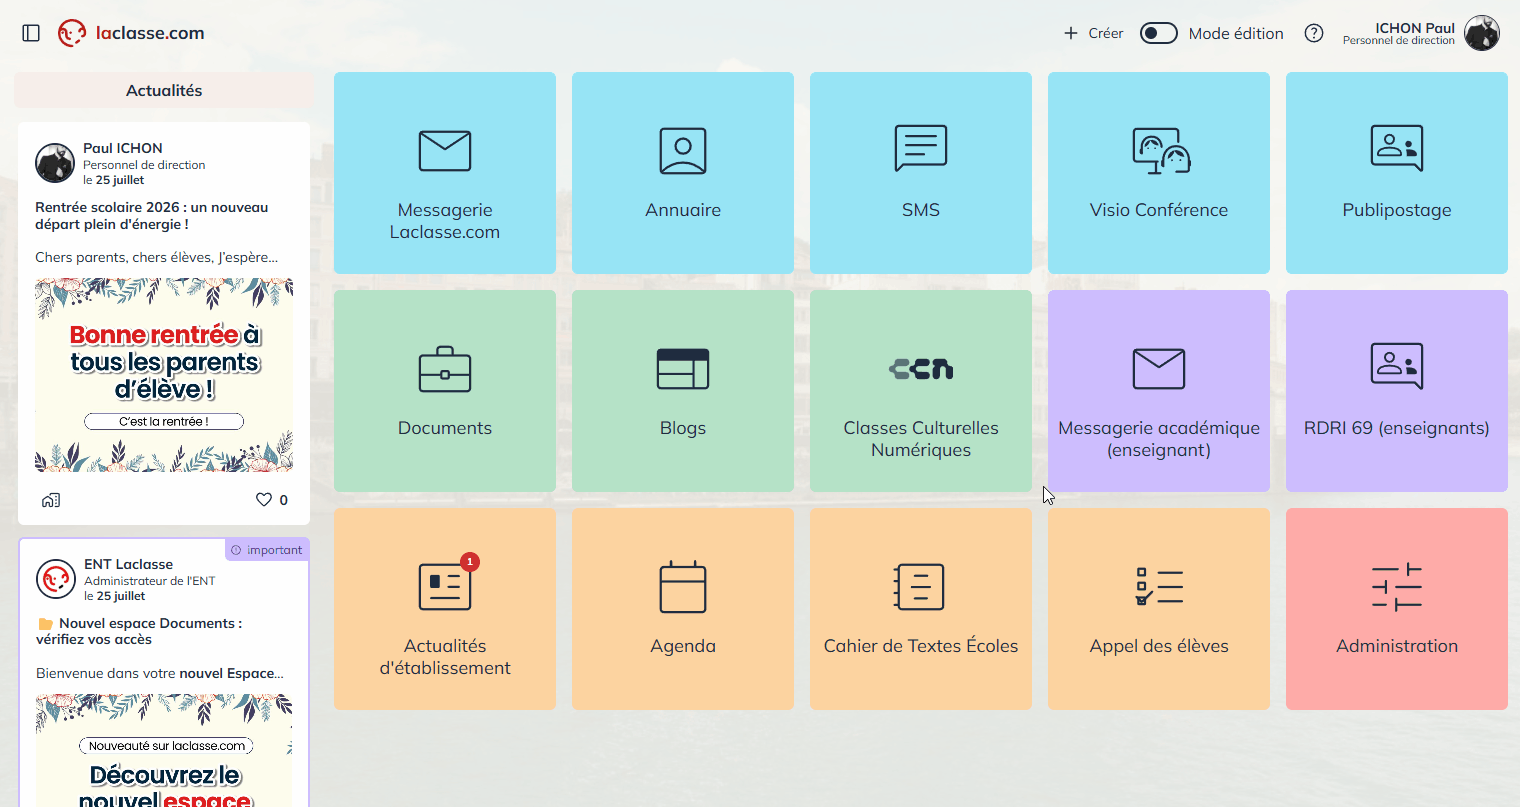Select the Actualités tab header
Screen dimensions: 1520x807
point(164,90)
